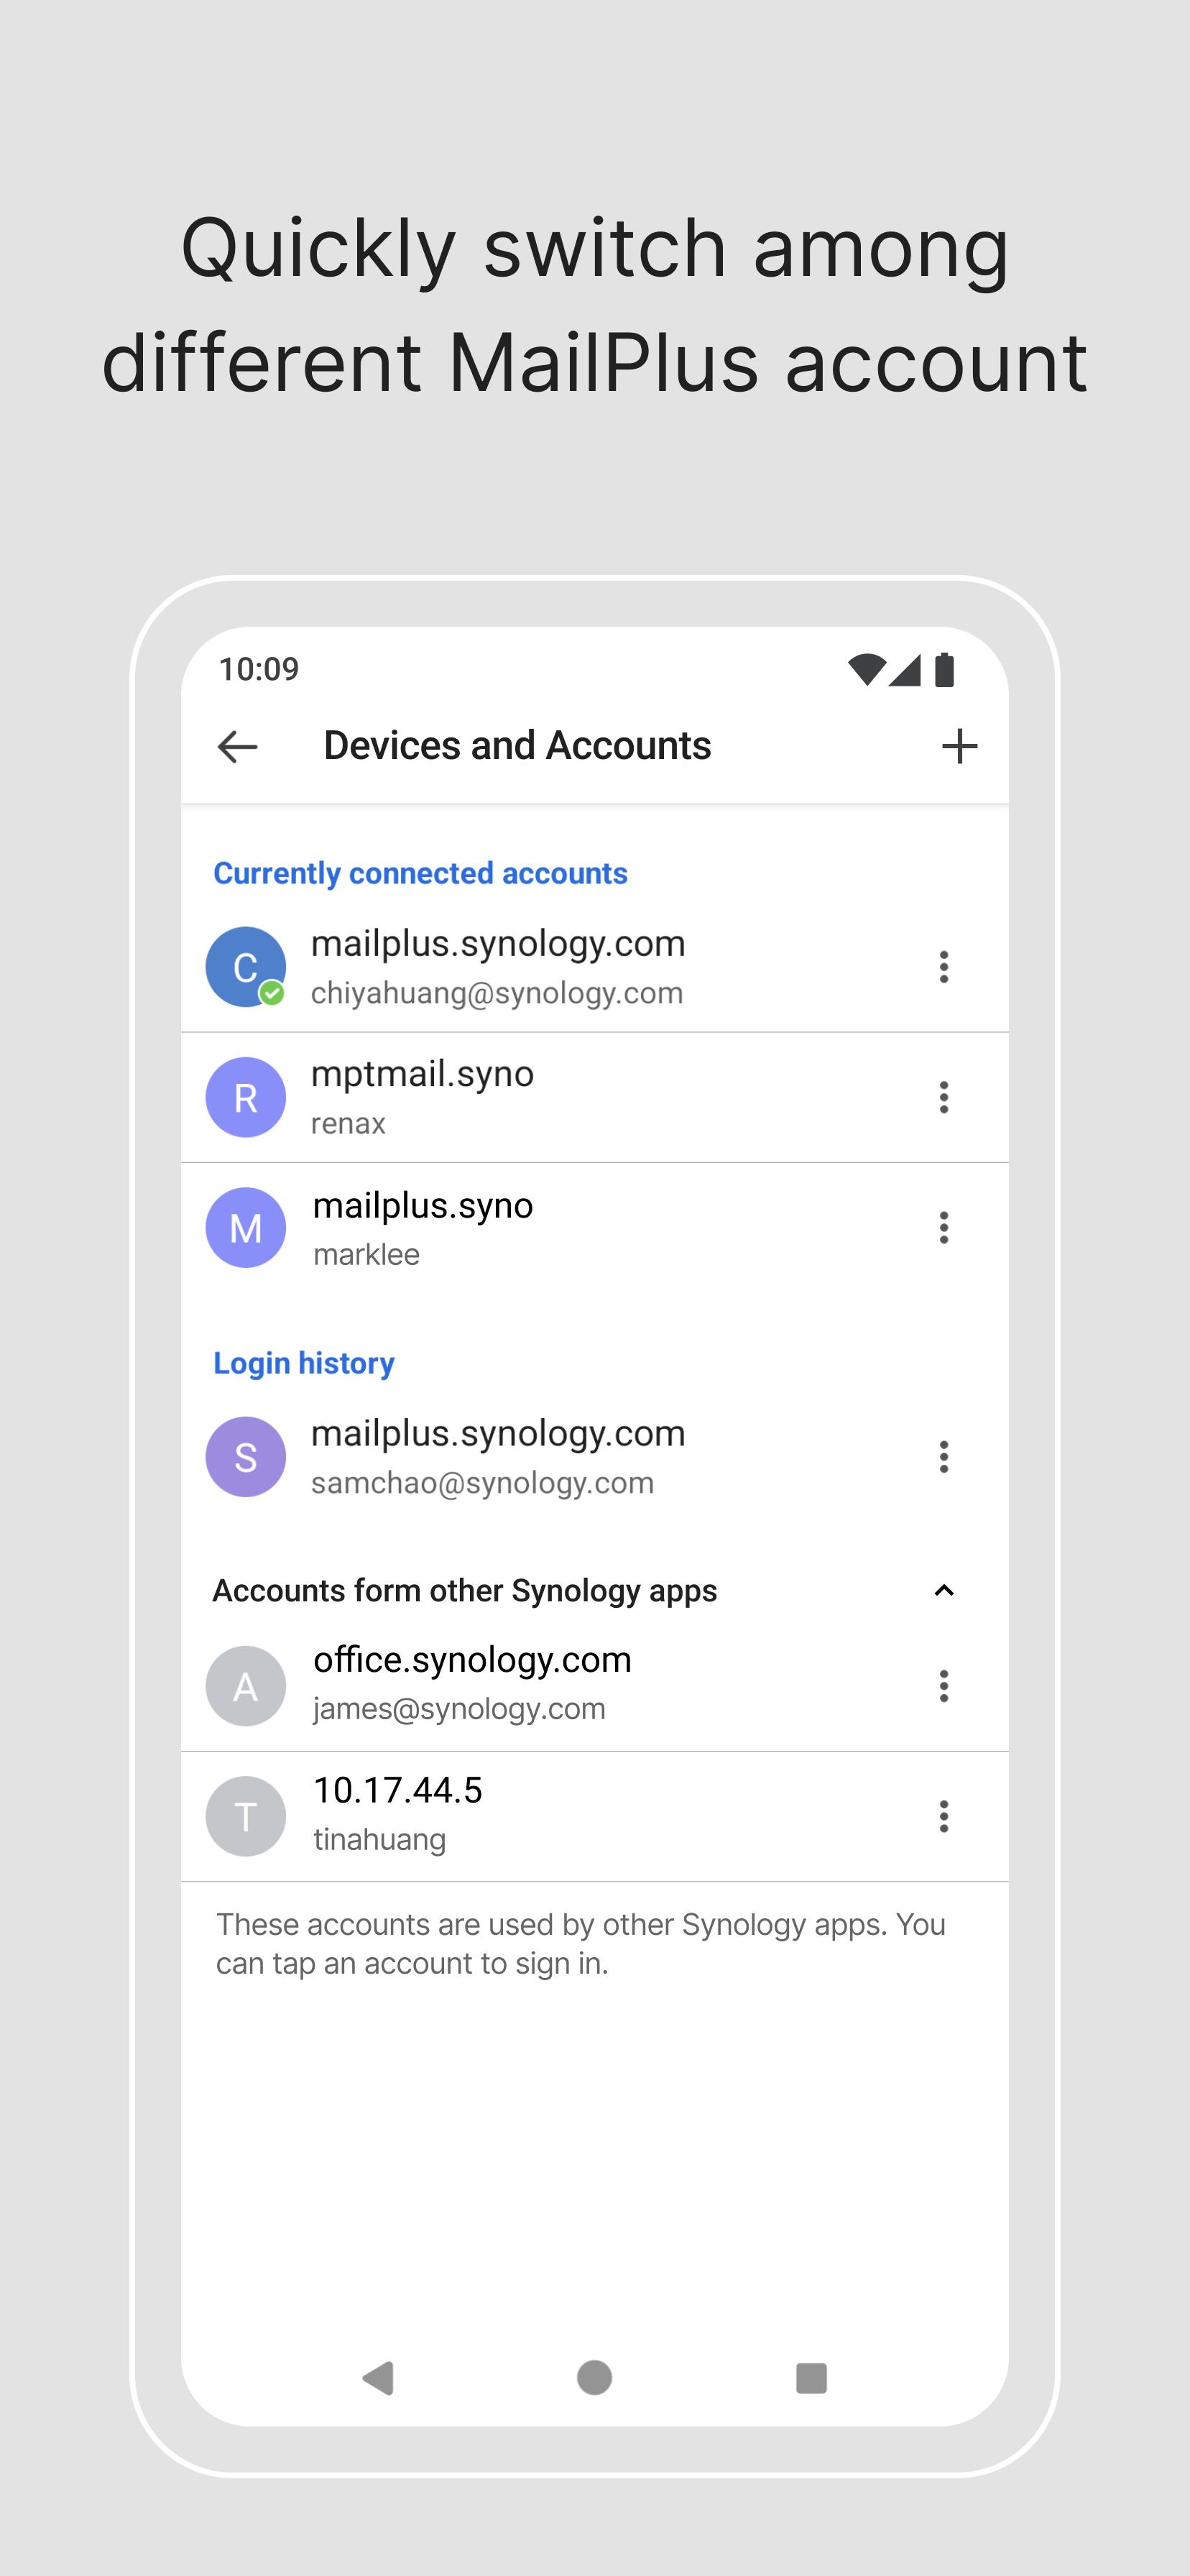Collapse Accounts from other Synology apps section

[x=943, y=1590]
